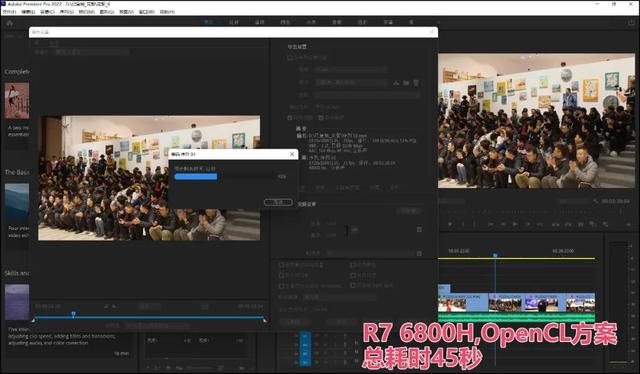Open the time interpolation dropdown near bottom
640x374 pixels.
[x=339, y=297]
